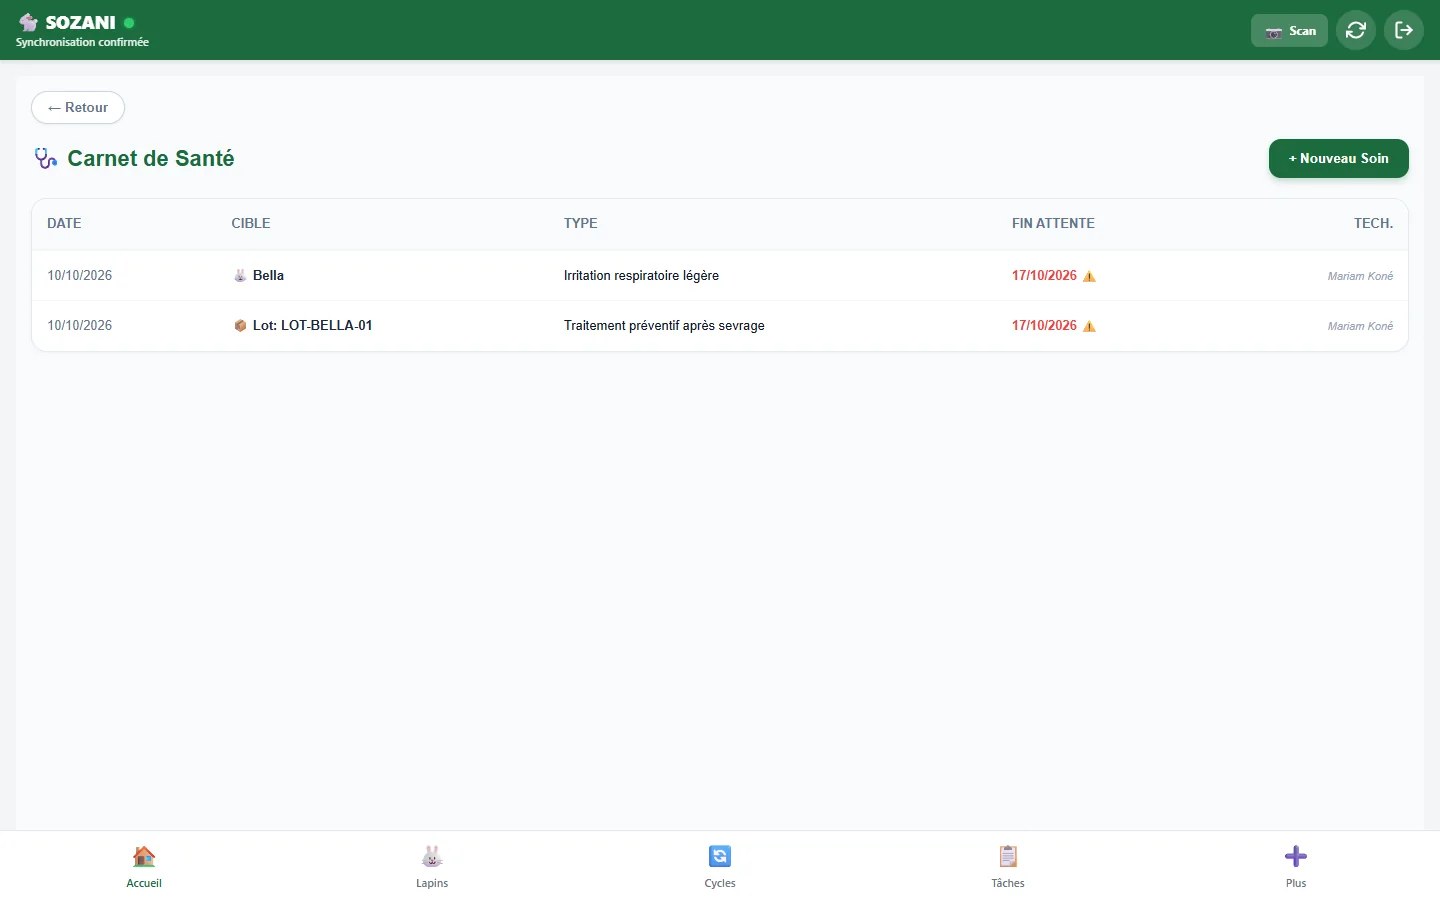Click Mariam Koné in Bella row
Viewport: 1440px width, 900px height.
click(x=1360, y=276)
